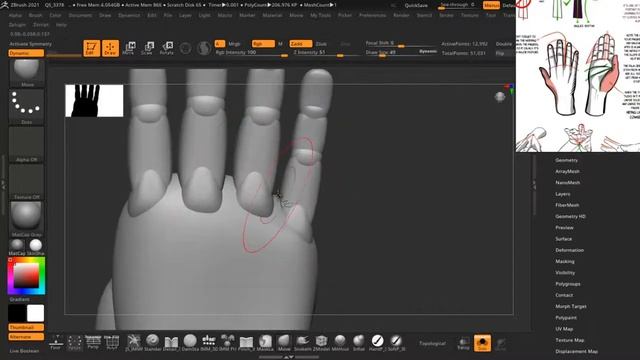Open the Material menu
The width and height of the screenshot is (640, 360).
coord(272,15)
